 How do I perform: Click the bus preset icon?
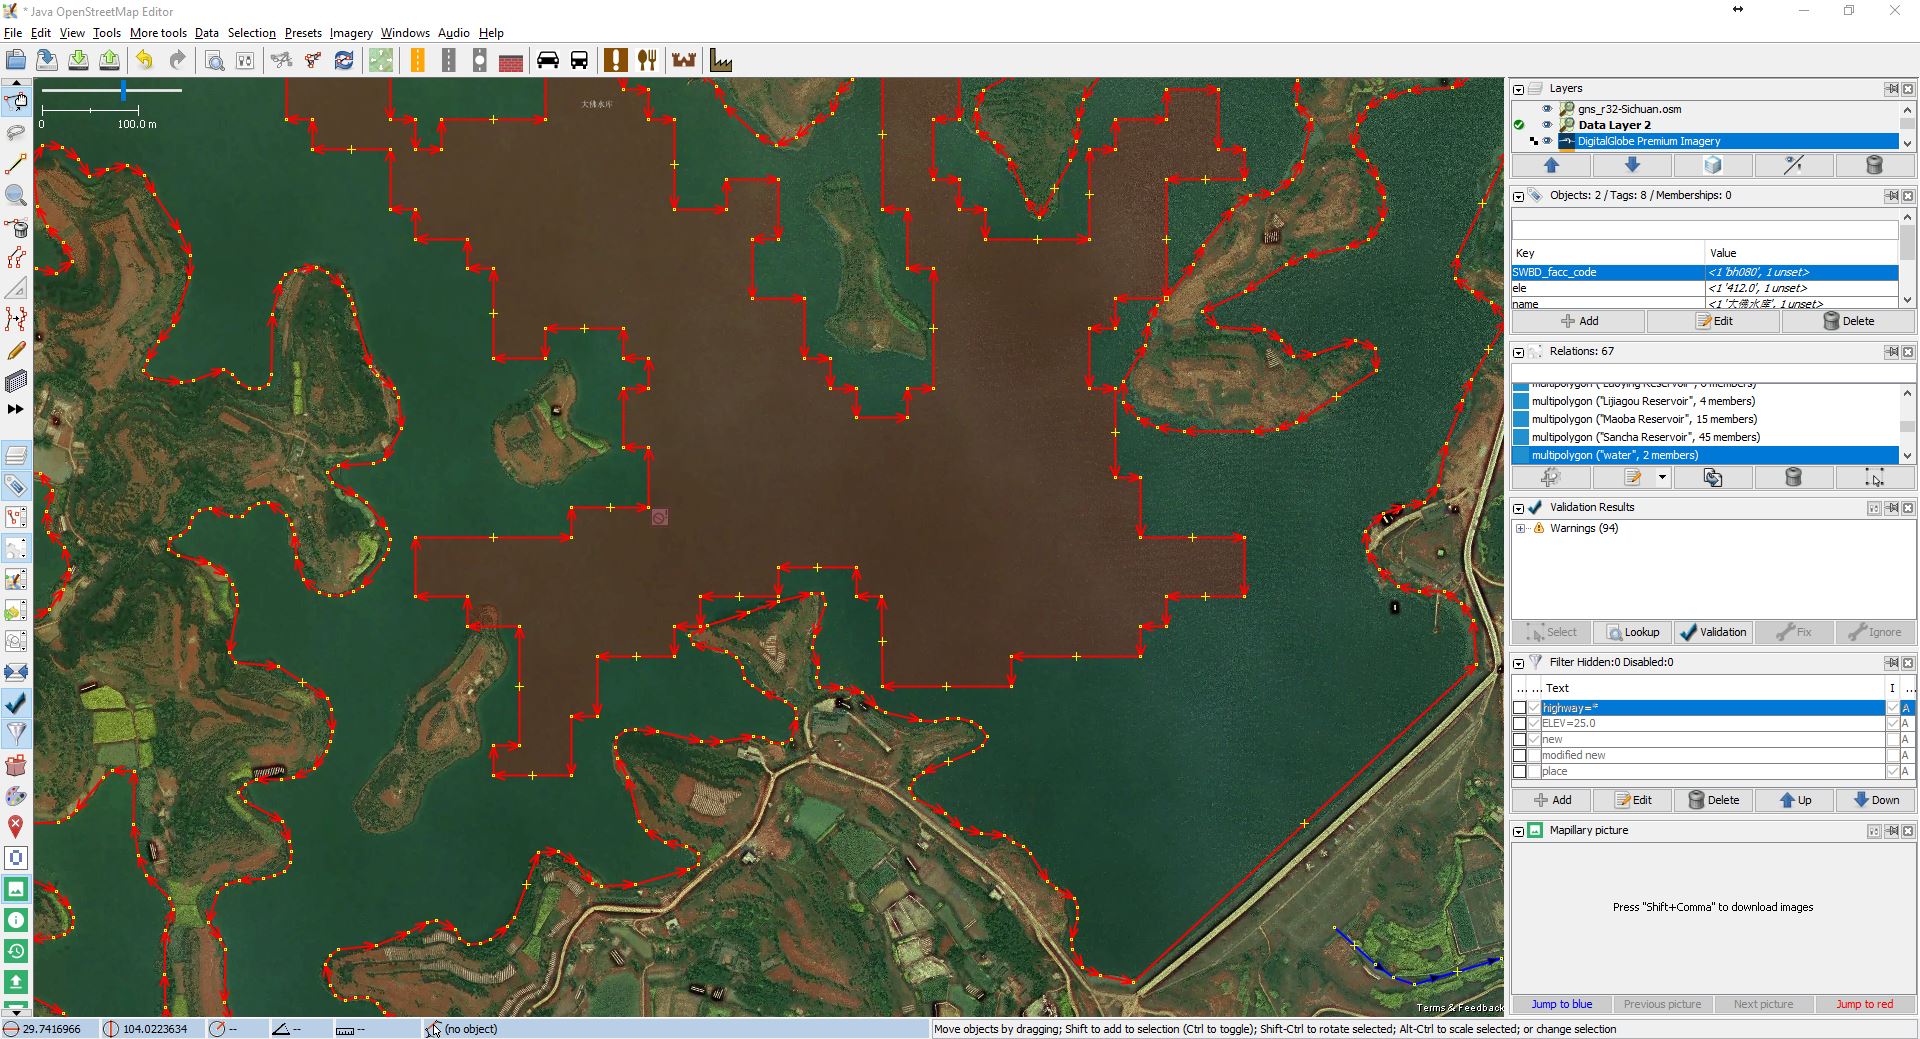[x=579, y=60]
